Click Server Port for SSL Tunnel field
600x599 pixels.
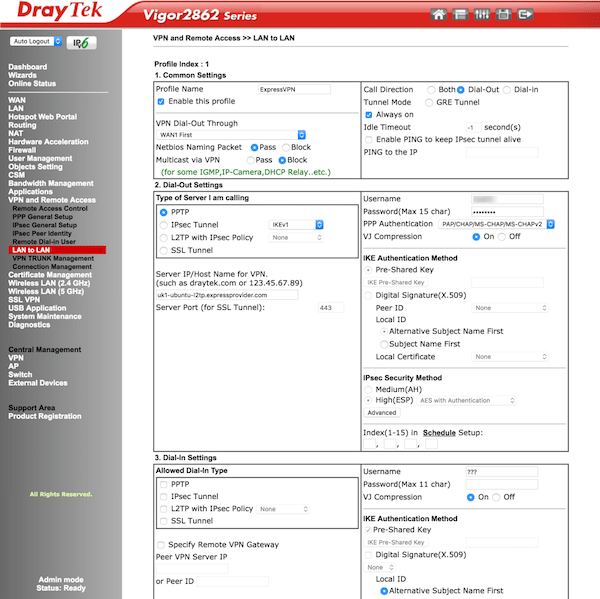[x=331, y=308]
